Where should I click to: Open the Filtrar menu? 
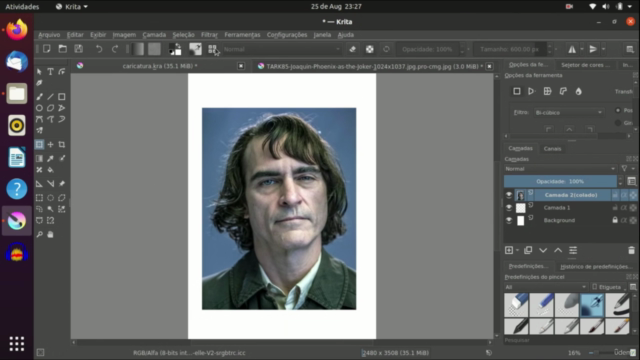[209, 35]
